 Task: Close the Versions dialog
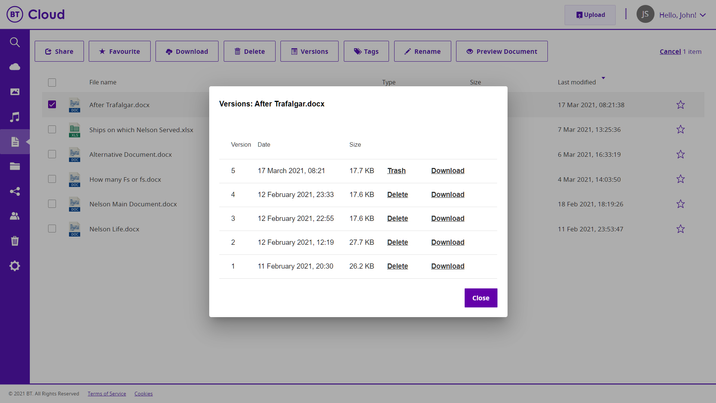pos(480,298)
